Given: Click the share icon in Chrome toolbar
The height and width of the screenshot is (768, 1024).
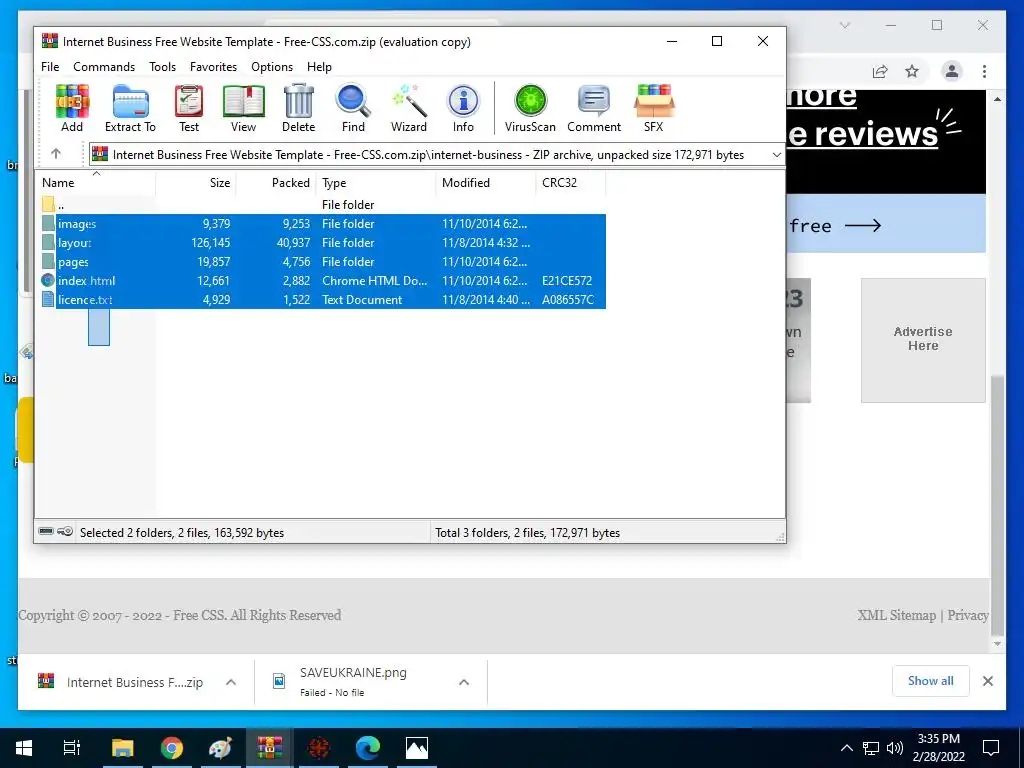Looking at the screenshot, I should 880,71.
